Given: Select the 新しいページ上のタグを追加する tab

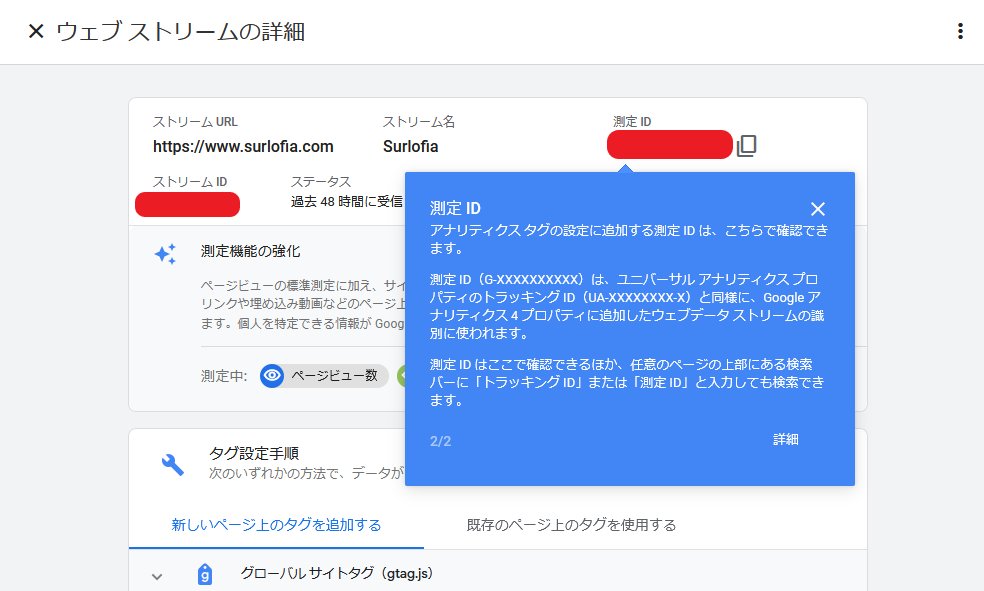Looking at the screenshot, I should (x=275, y=523).
